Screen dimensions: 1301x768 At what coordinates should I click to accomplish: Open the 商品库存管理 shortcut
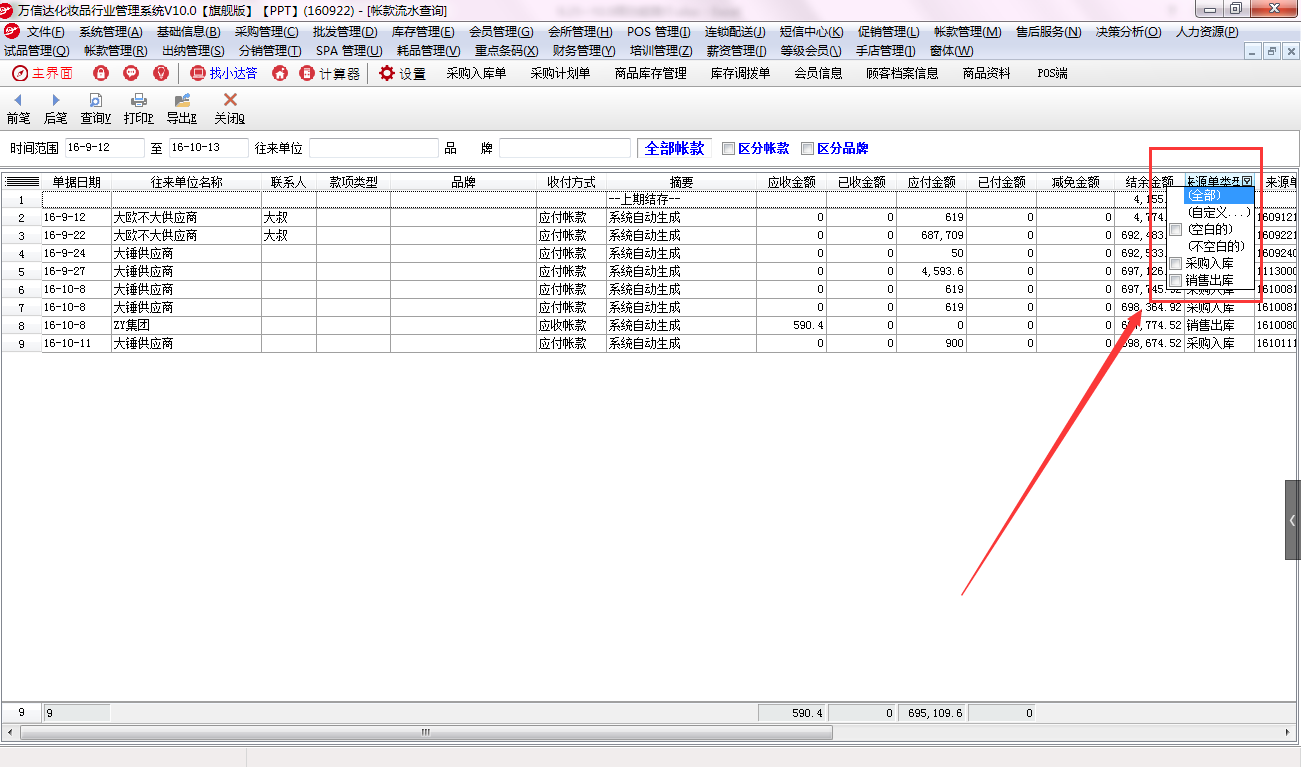[x=650, y=73]
